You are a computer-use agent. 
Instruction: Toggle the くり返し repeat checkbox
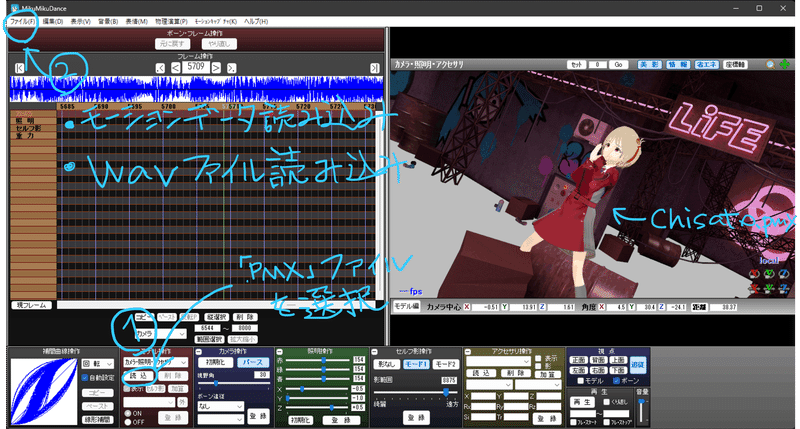pyautogui.click(x=607, y=402)
